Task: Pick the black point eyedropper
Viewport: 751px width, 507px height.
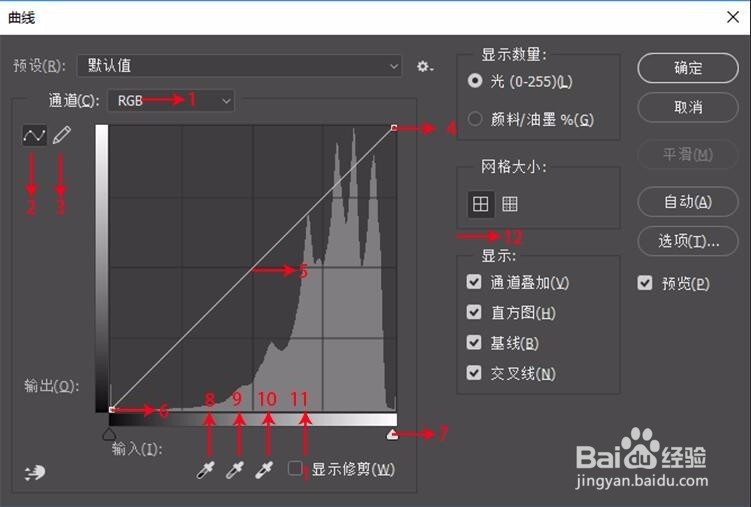Action: click(x=206, y=470)
